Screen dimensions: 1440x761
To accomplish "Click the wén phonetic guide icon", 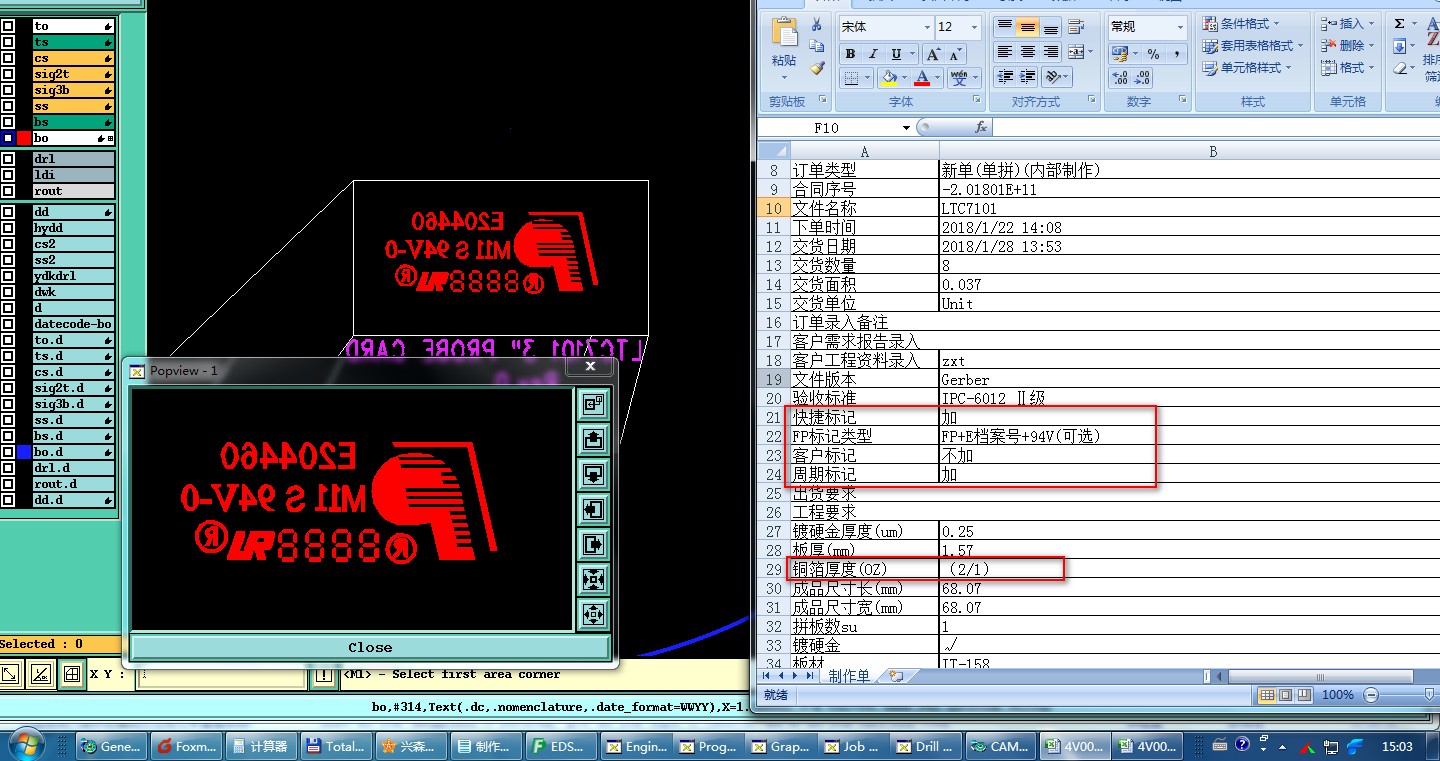I will pyautogui.click(x=958, y=77).
